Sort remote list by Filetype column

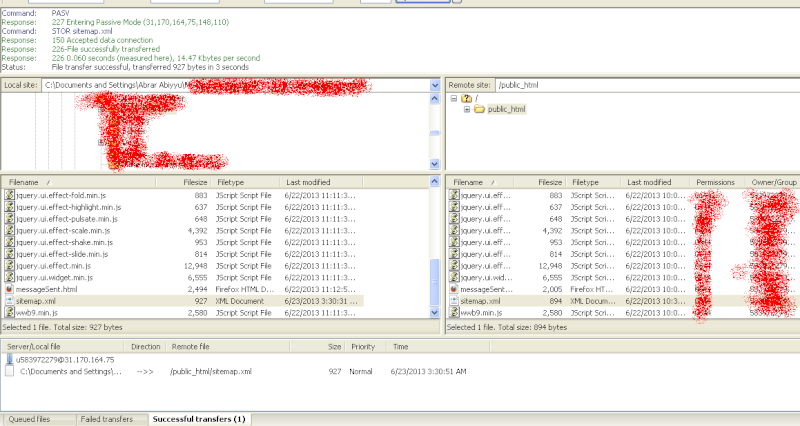593,182
